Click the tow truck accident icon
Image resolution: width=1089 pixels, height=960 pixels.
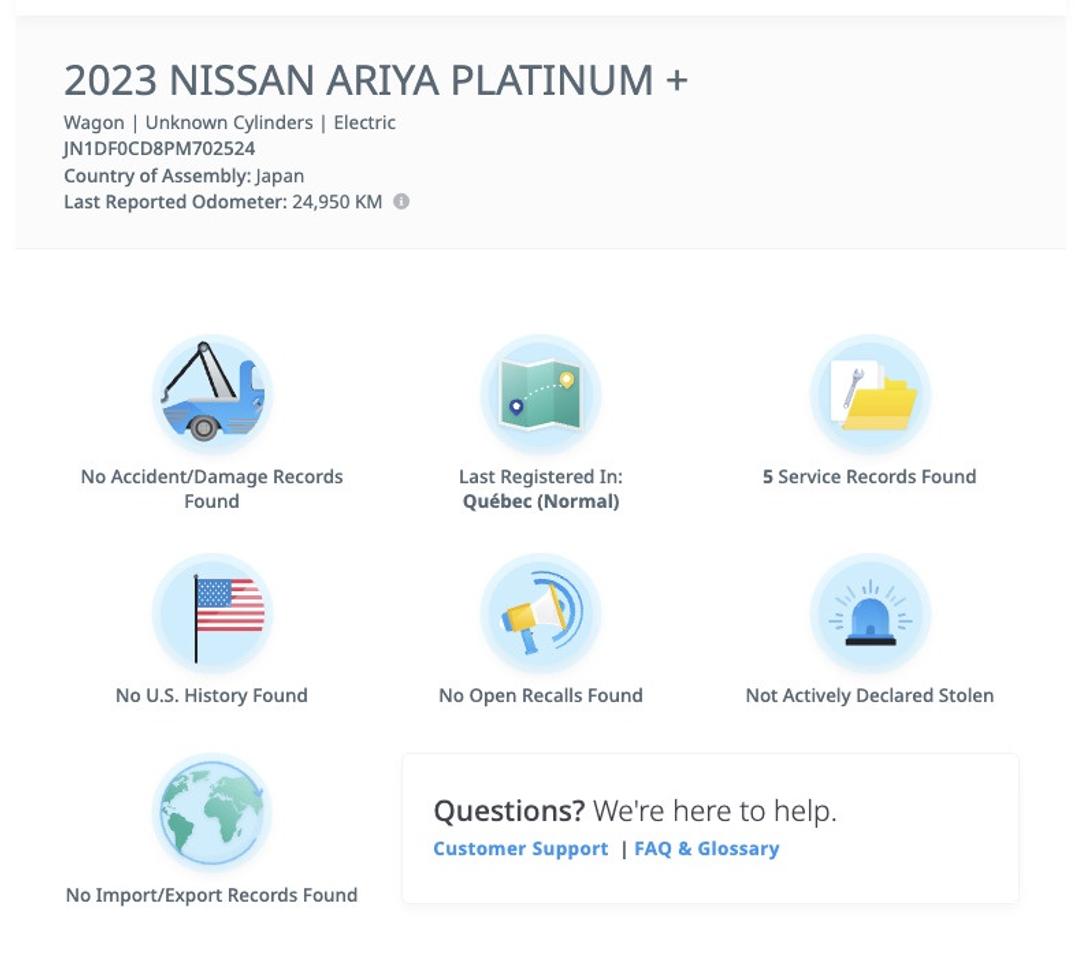coord(212,394)
